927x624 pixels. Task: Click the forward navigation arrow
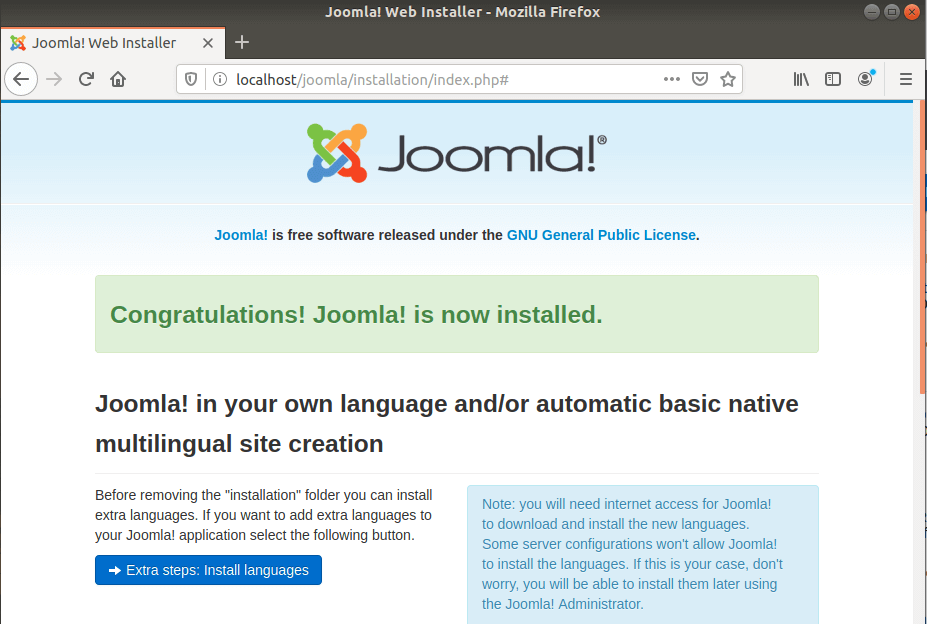coord(54,79)
